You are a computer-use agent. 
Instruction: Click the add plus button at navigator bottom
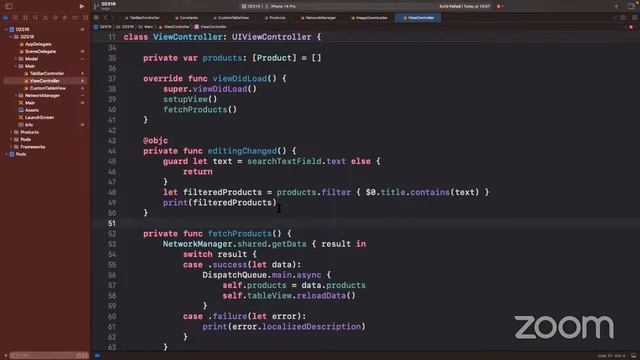click(x=5, y=356)
